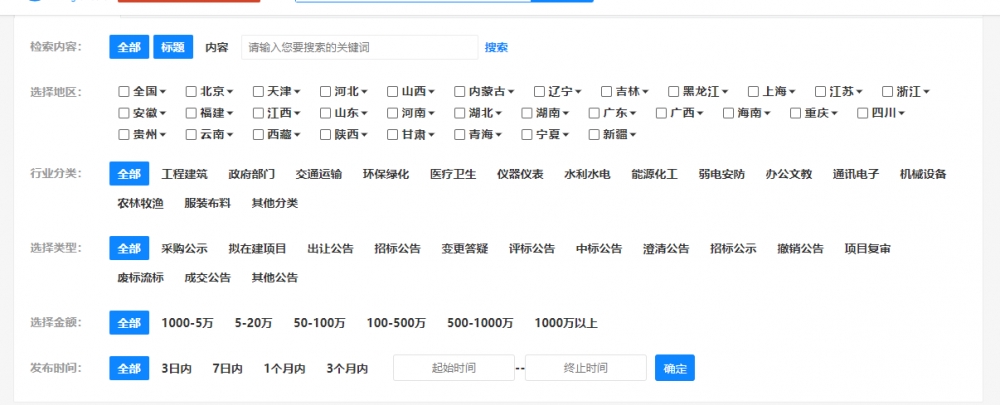Enable the 天津 checkbox
1000x405 pixels.
pyautogui.click(x=258, y=92)
